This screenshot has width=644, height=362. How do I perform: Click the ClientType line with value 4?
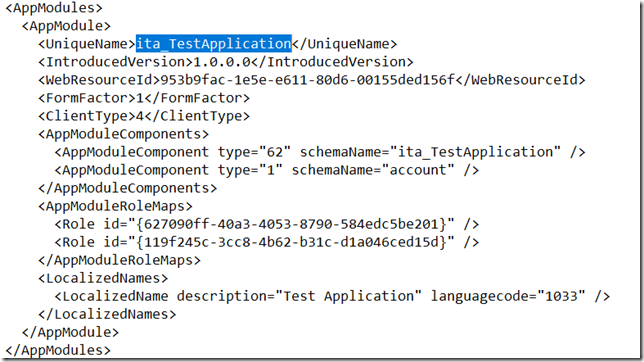click(x=144, y=116)
